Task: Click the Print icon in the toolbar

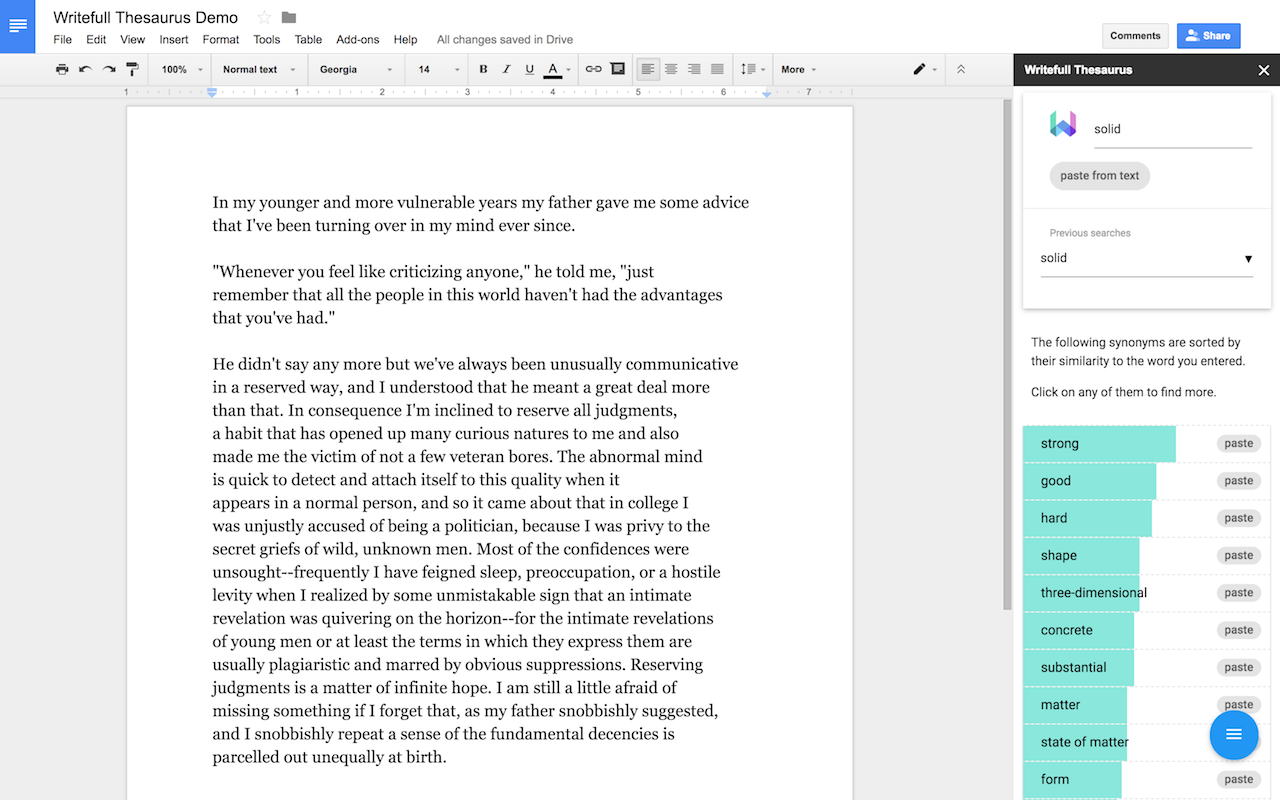Action: click(x=61, y=69)
